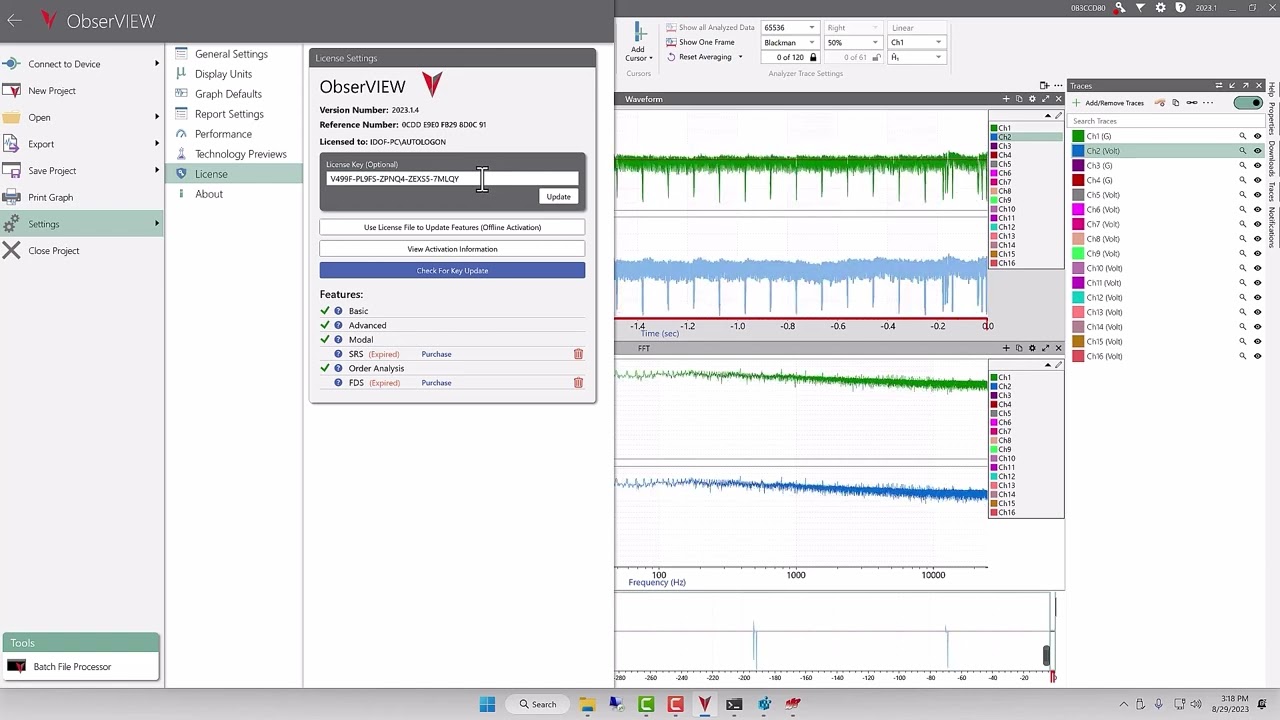
Task: Toggle the green switch in the Traces panel
Action: tap(1247, 103)
